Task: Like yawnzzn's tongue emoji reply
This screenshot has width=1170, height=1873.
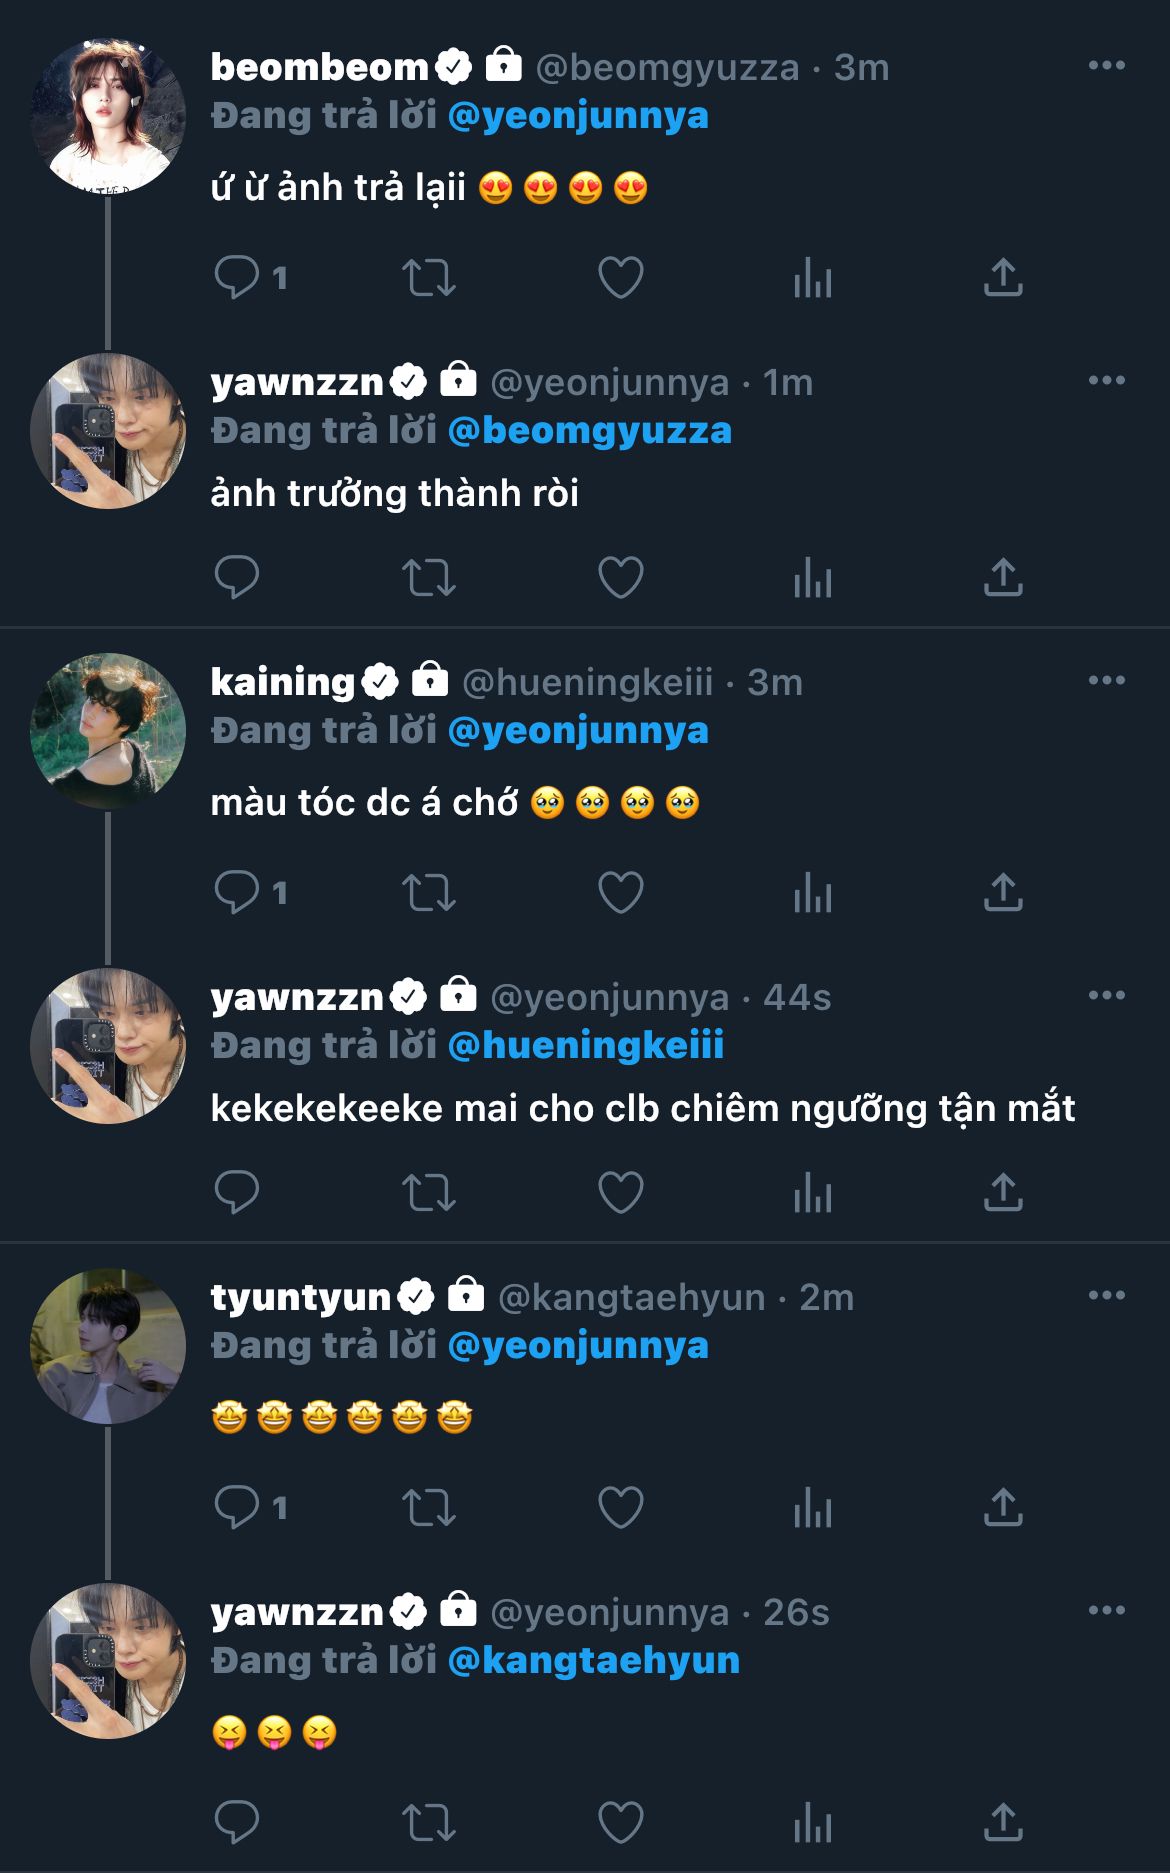Action: pyautogui.click(x=620, y=1823)
